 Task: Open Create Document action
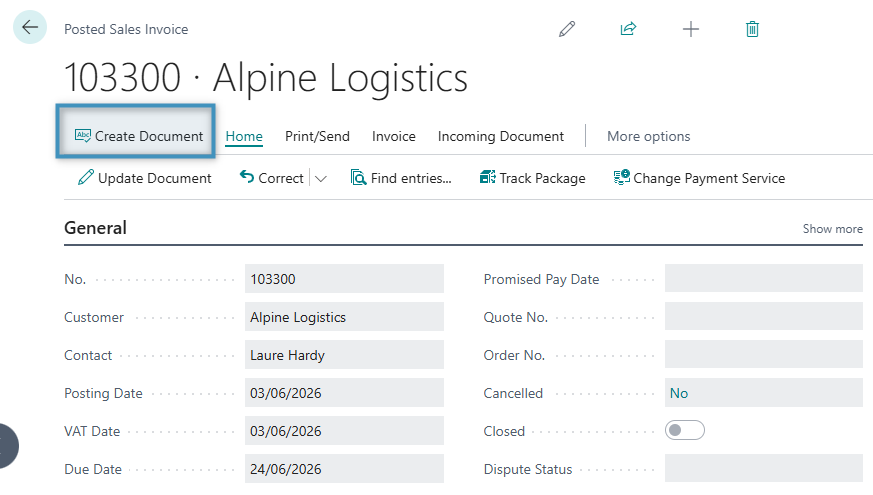(139, 136)
